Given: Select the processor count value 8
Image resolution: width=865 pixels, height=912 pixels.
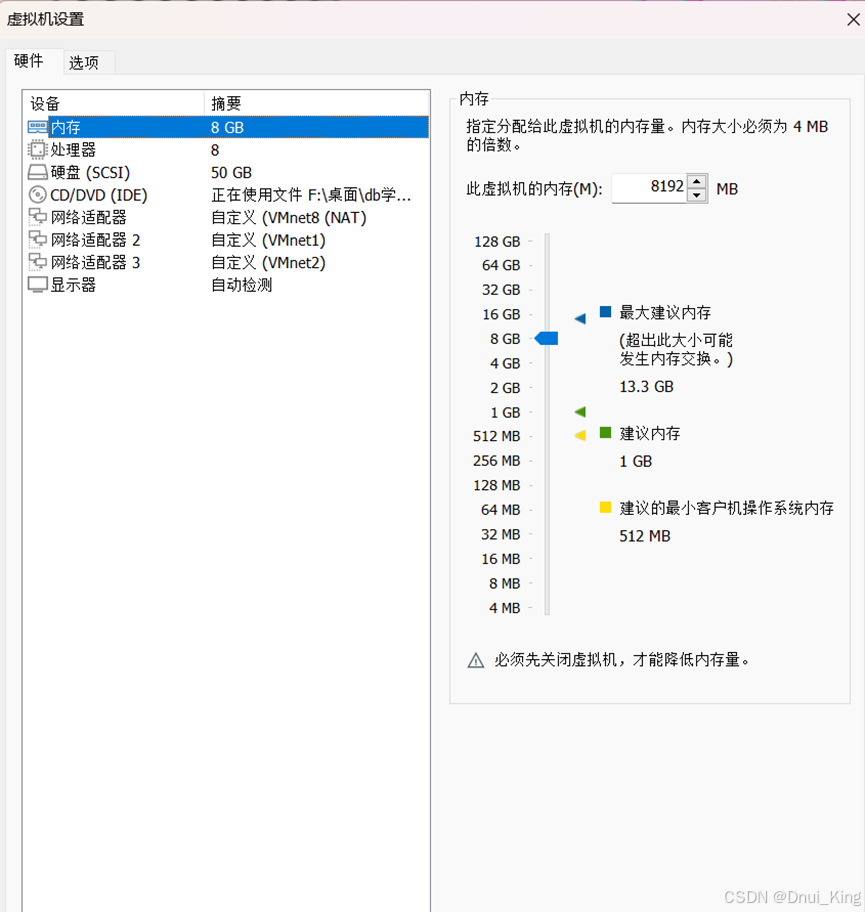Looking at the screenshot, I should coord(215,150).
